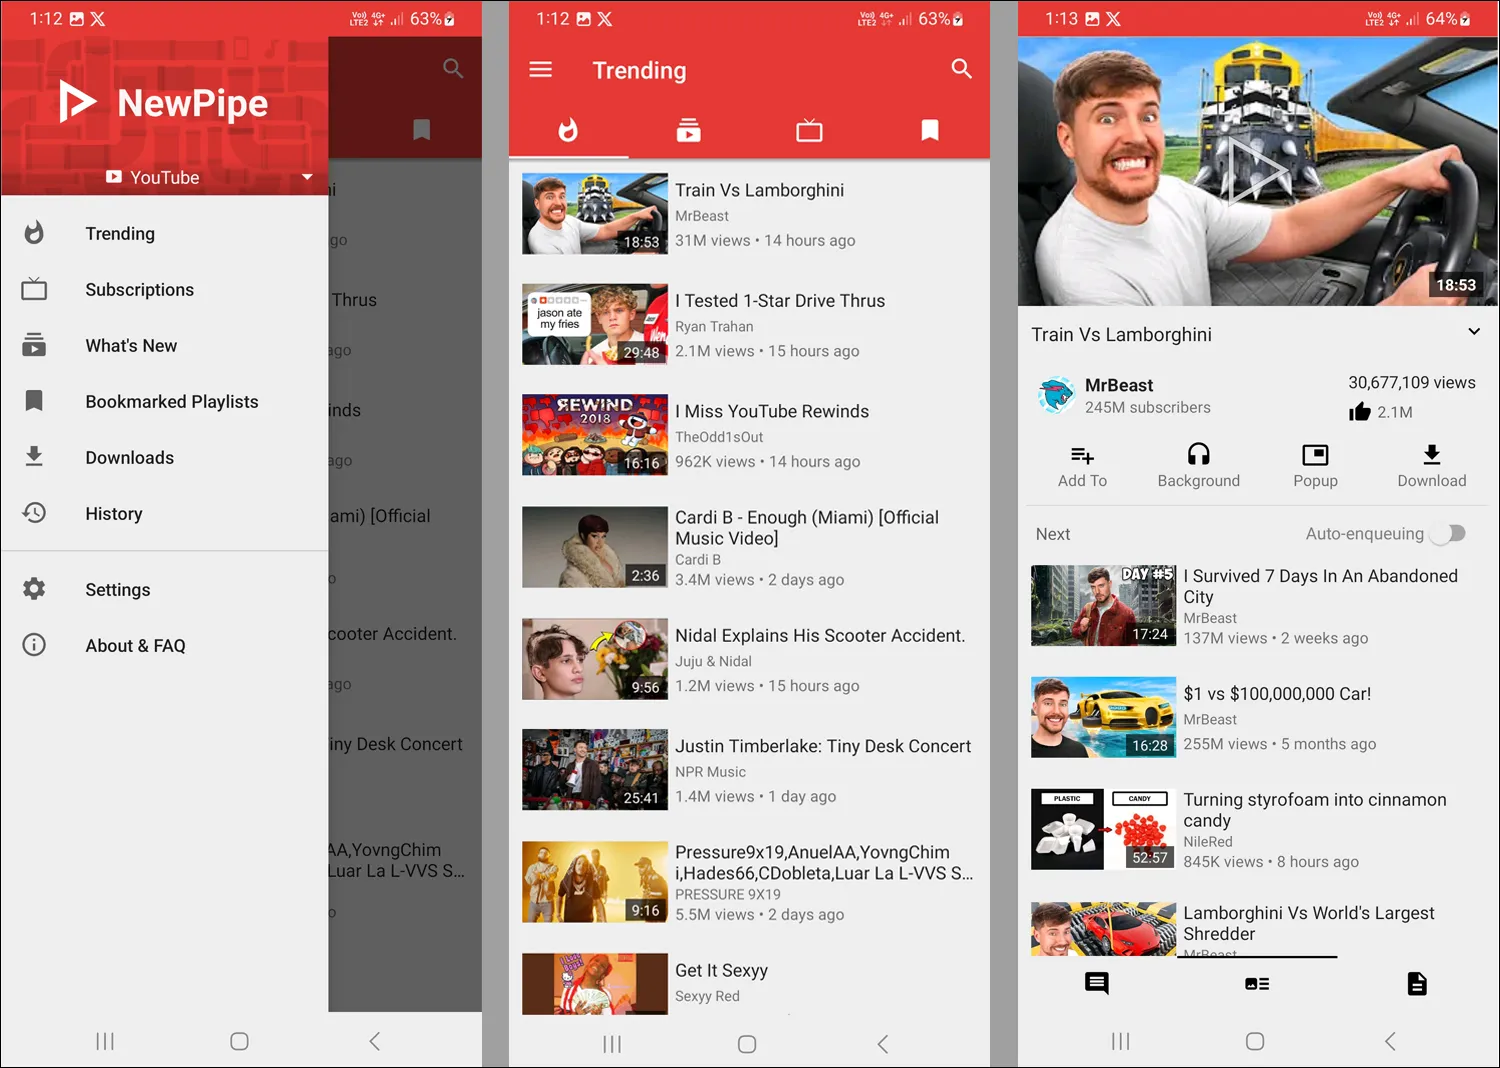Open the comments icon at bottom

[x=1096, y=983]
